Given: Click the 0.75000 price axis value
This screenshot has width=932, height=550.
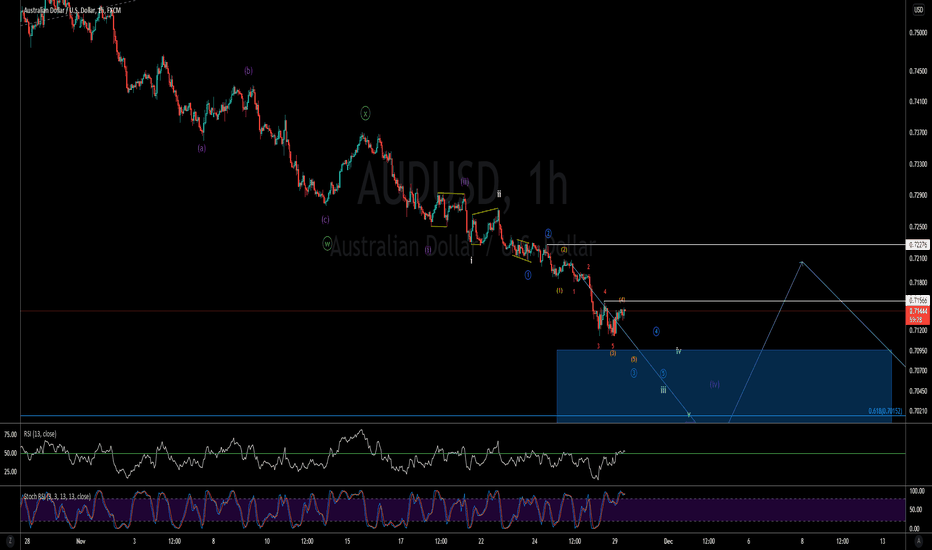Looking at the screenshot, I should [x=918, y=33].
